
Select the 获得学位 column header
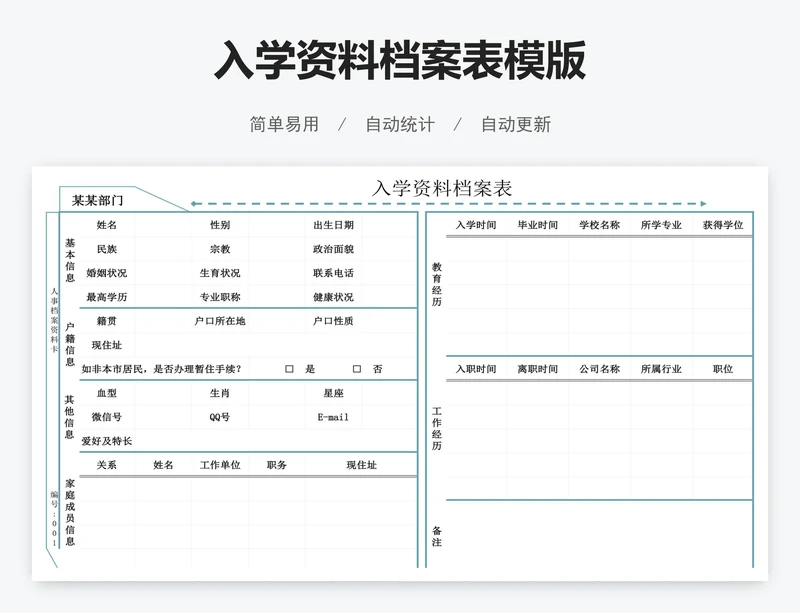coord(723,225)
